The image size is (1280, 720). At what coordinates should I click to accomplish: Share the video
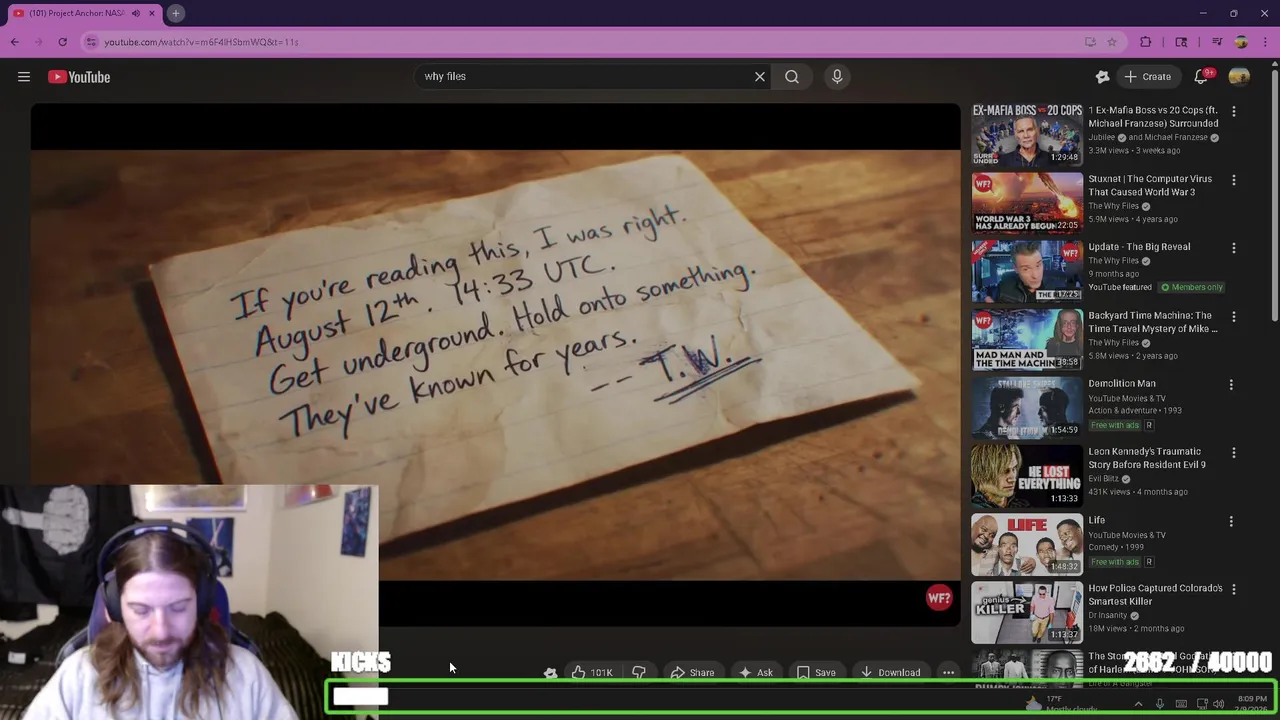(692, 673)
